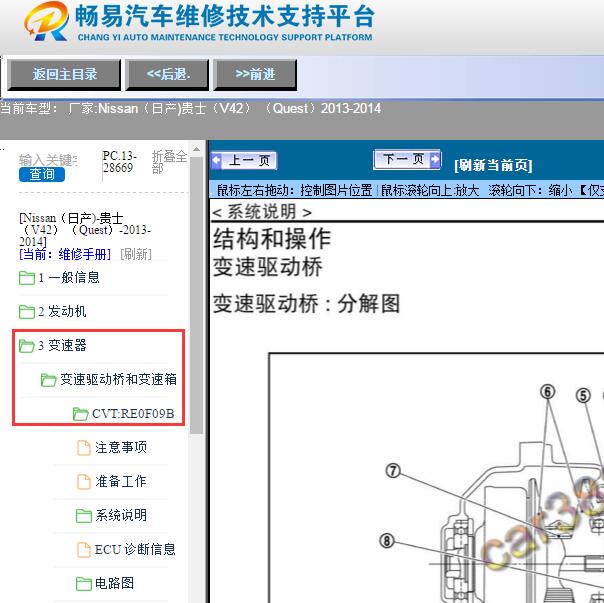Open the ECU 诊断信息 page
Screen dimensions: 604x603
pos(135,549)
